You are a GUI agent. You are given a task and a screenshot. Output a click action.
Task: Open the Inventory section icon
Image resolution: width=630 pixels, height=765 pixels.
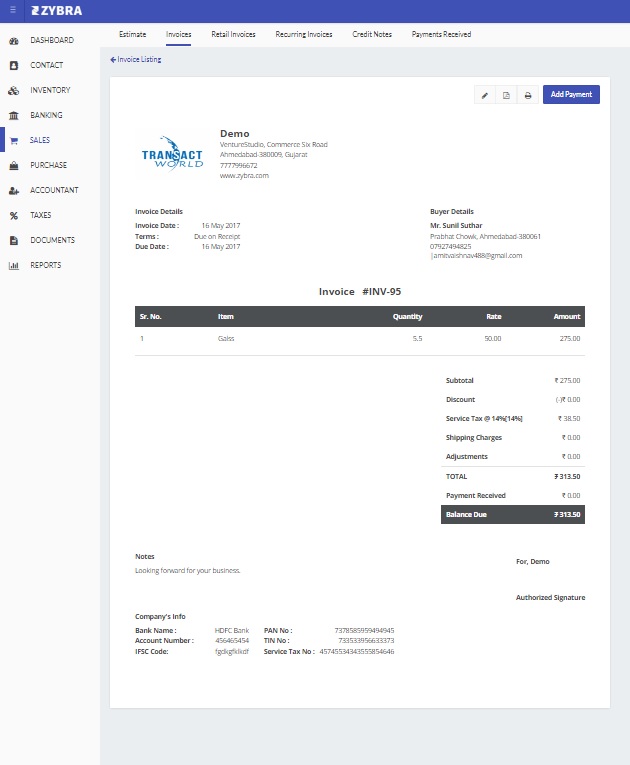14,90
